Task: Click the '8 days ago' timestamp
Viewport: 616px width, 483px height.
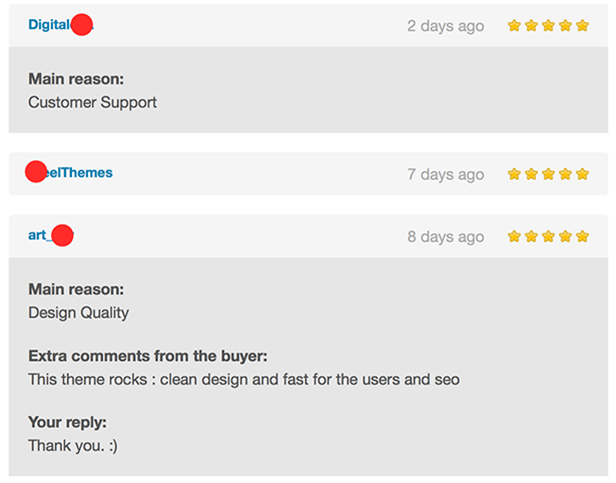Action: (445, 237)
